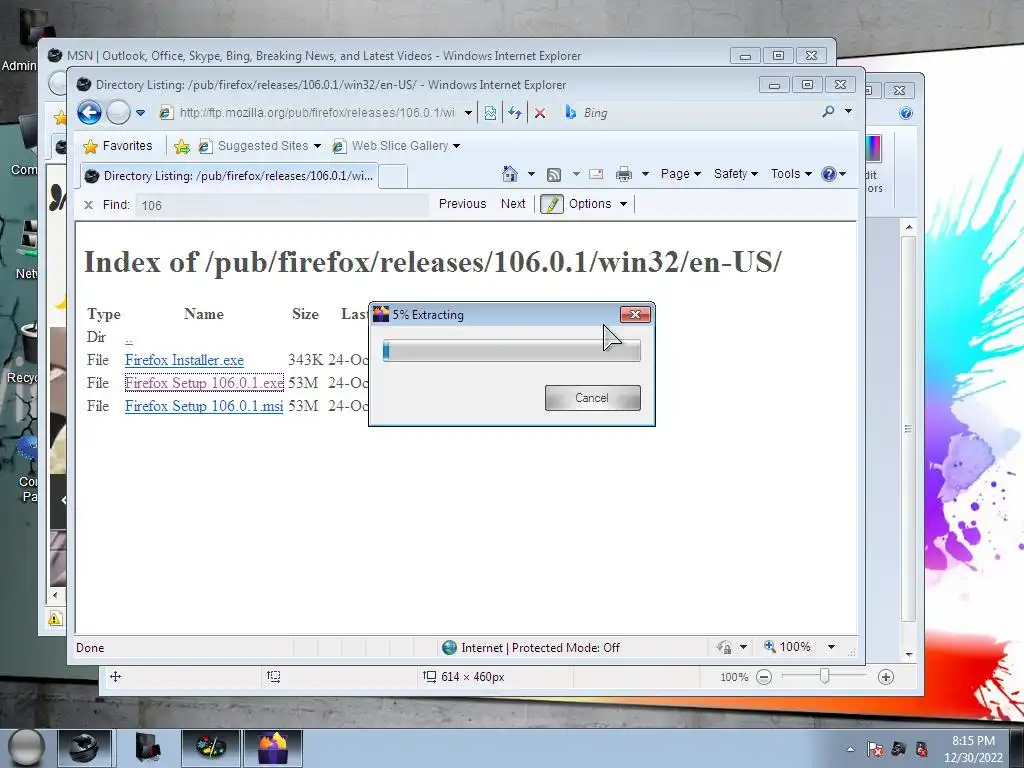Open the Find bar Options dropdown
Viewport: 1024px width, 768px height.
click(598, 204)
